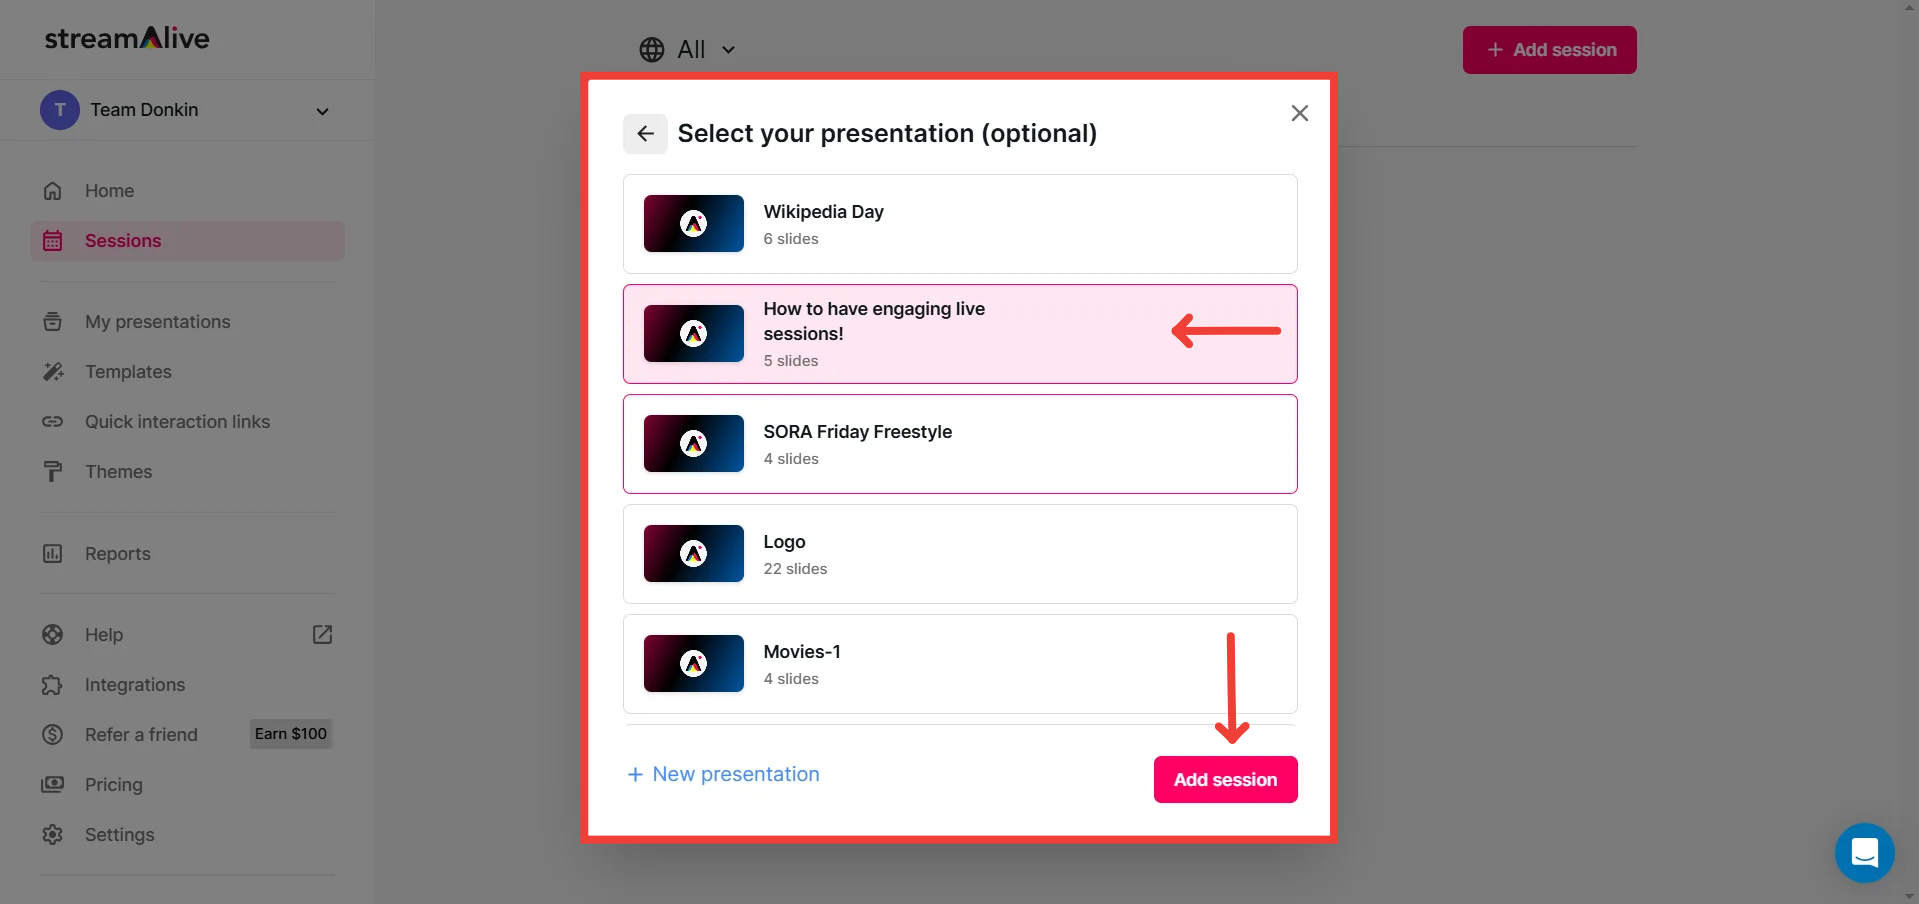
Task: Click the Home house icon in the sidebar
Action: [53, 191]
